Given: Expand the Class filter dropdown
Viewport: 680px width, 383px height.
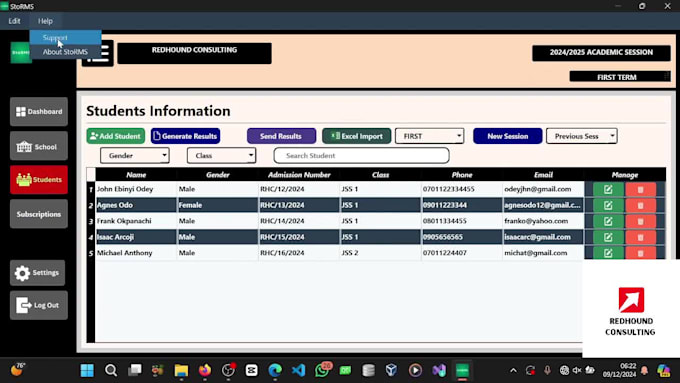Looking at the screenshot, I should pos(221,156).
